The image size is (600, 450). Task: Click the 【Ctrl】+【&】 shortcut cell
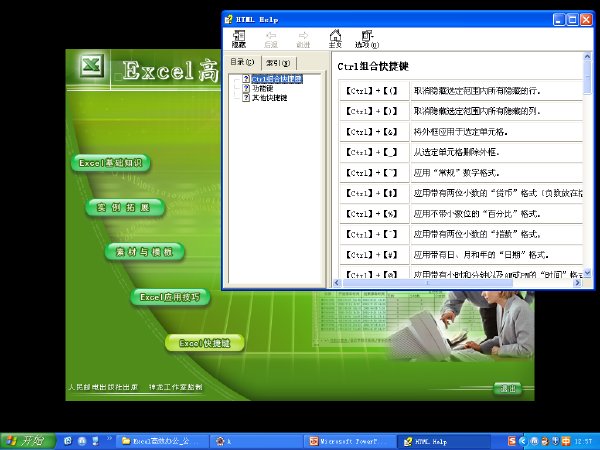point(374,132)
